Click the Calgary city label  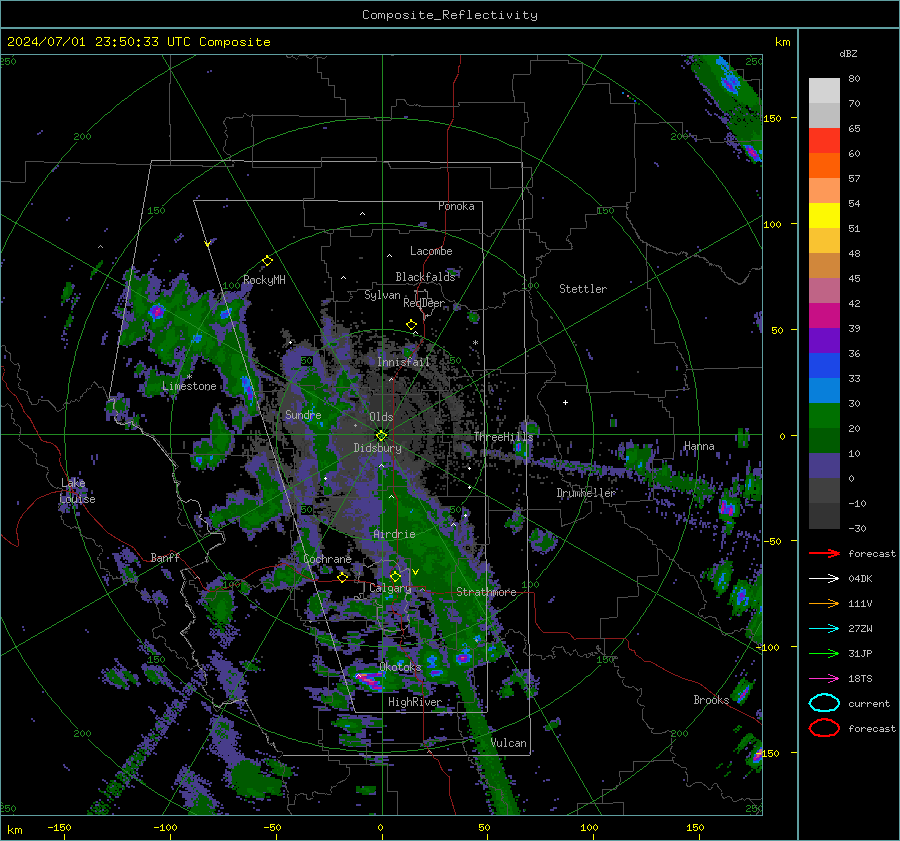click(x=390, y=588)
